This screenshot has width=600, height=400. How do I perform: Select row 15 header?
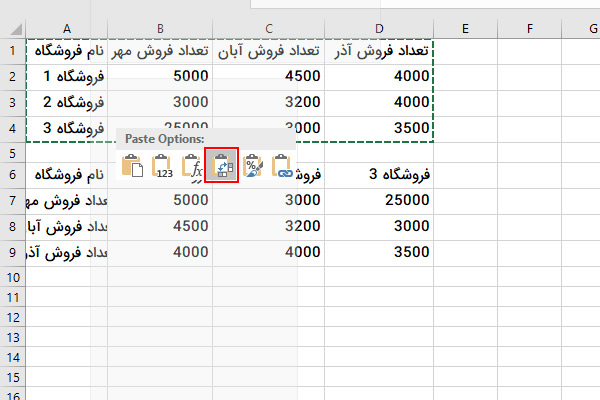pyautogui.click(x=13, y=377)
